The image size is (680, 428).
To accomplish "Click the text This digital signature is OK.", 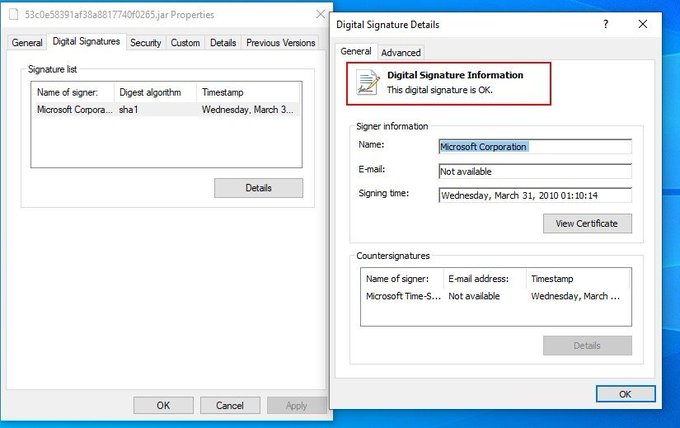I will 440,90.
